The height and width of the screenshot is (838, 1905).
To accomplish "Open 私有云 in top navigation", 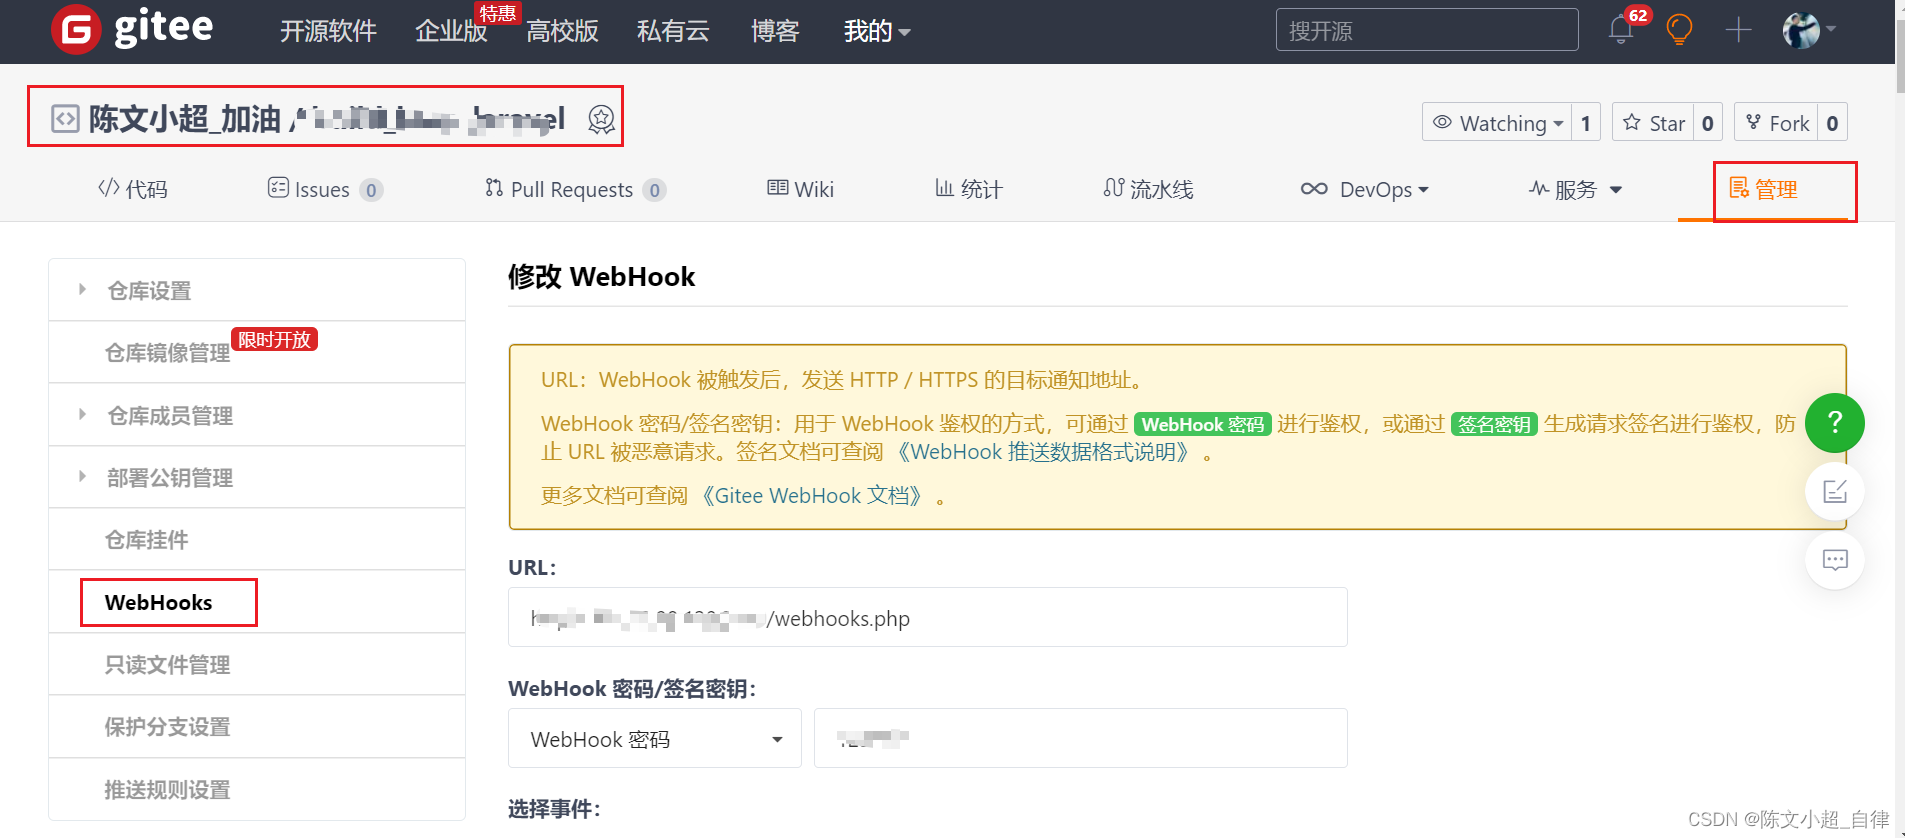I will pyautogui.click(x=673, y=31).
